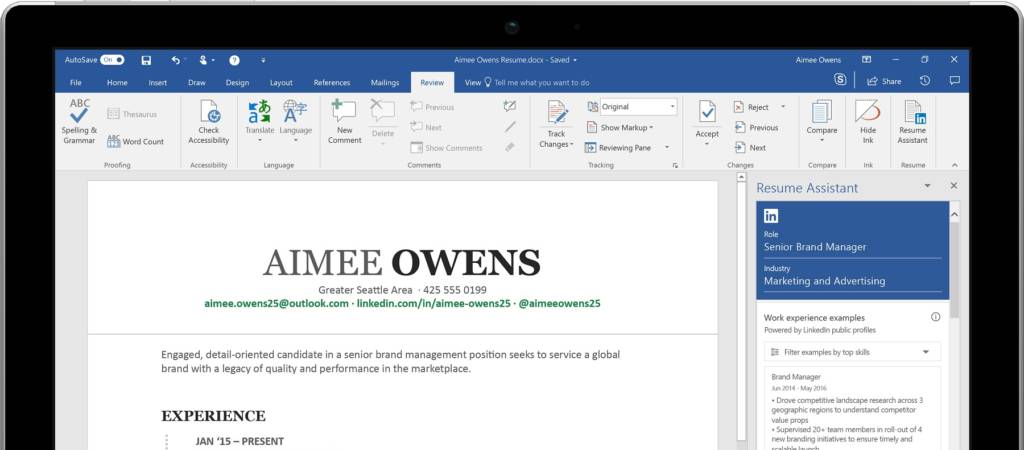Click the Delete comment icon
Viewport: 1024px width, 450px height.
pos(383,110)
